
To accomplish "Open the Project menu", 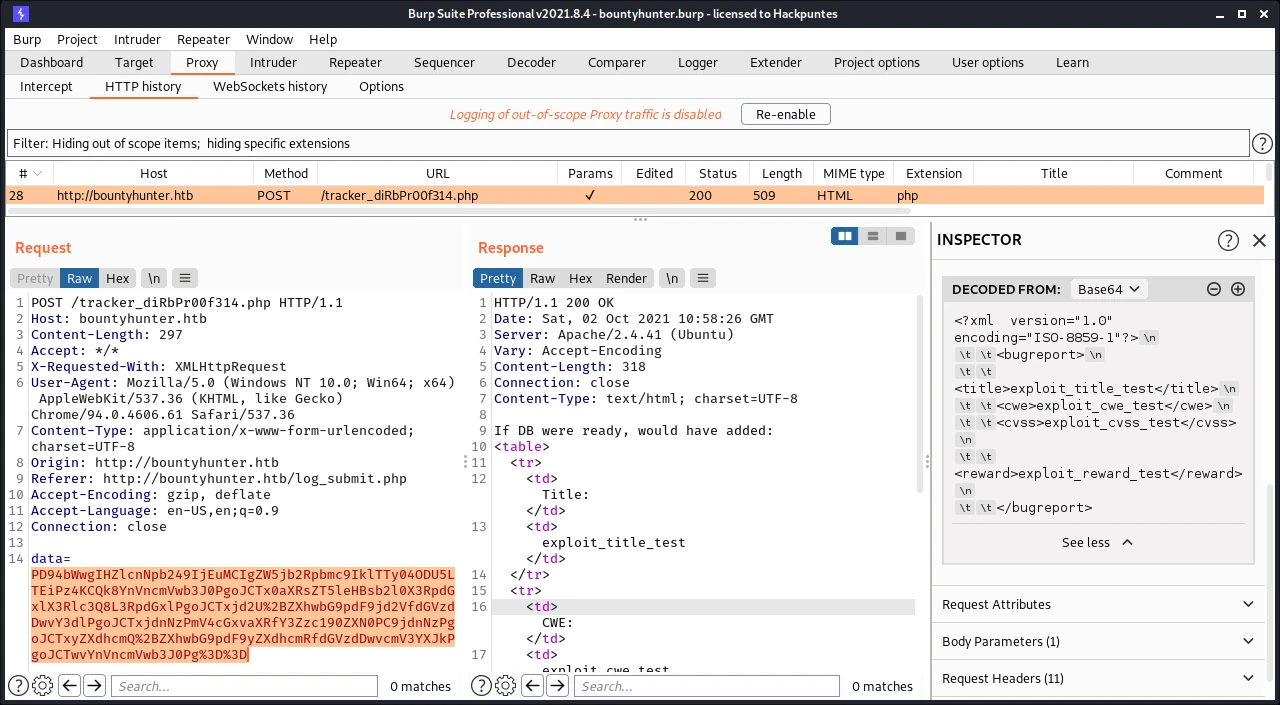I will point(77,39).
